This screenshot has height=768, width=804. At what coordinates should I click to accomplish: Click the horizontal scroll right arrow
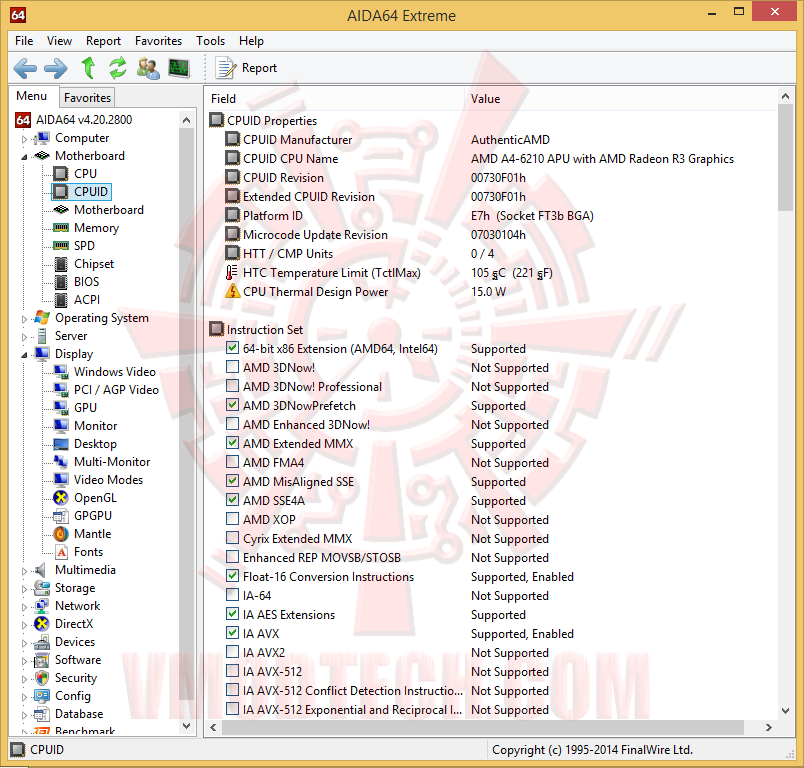768,727
